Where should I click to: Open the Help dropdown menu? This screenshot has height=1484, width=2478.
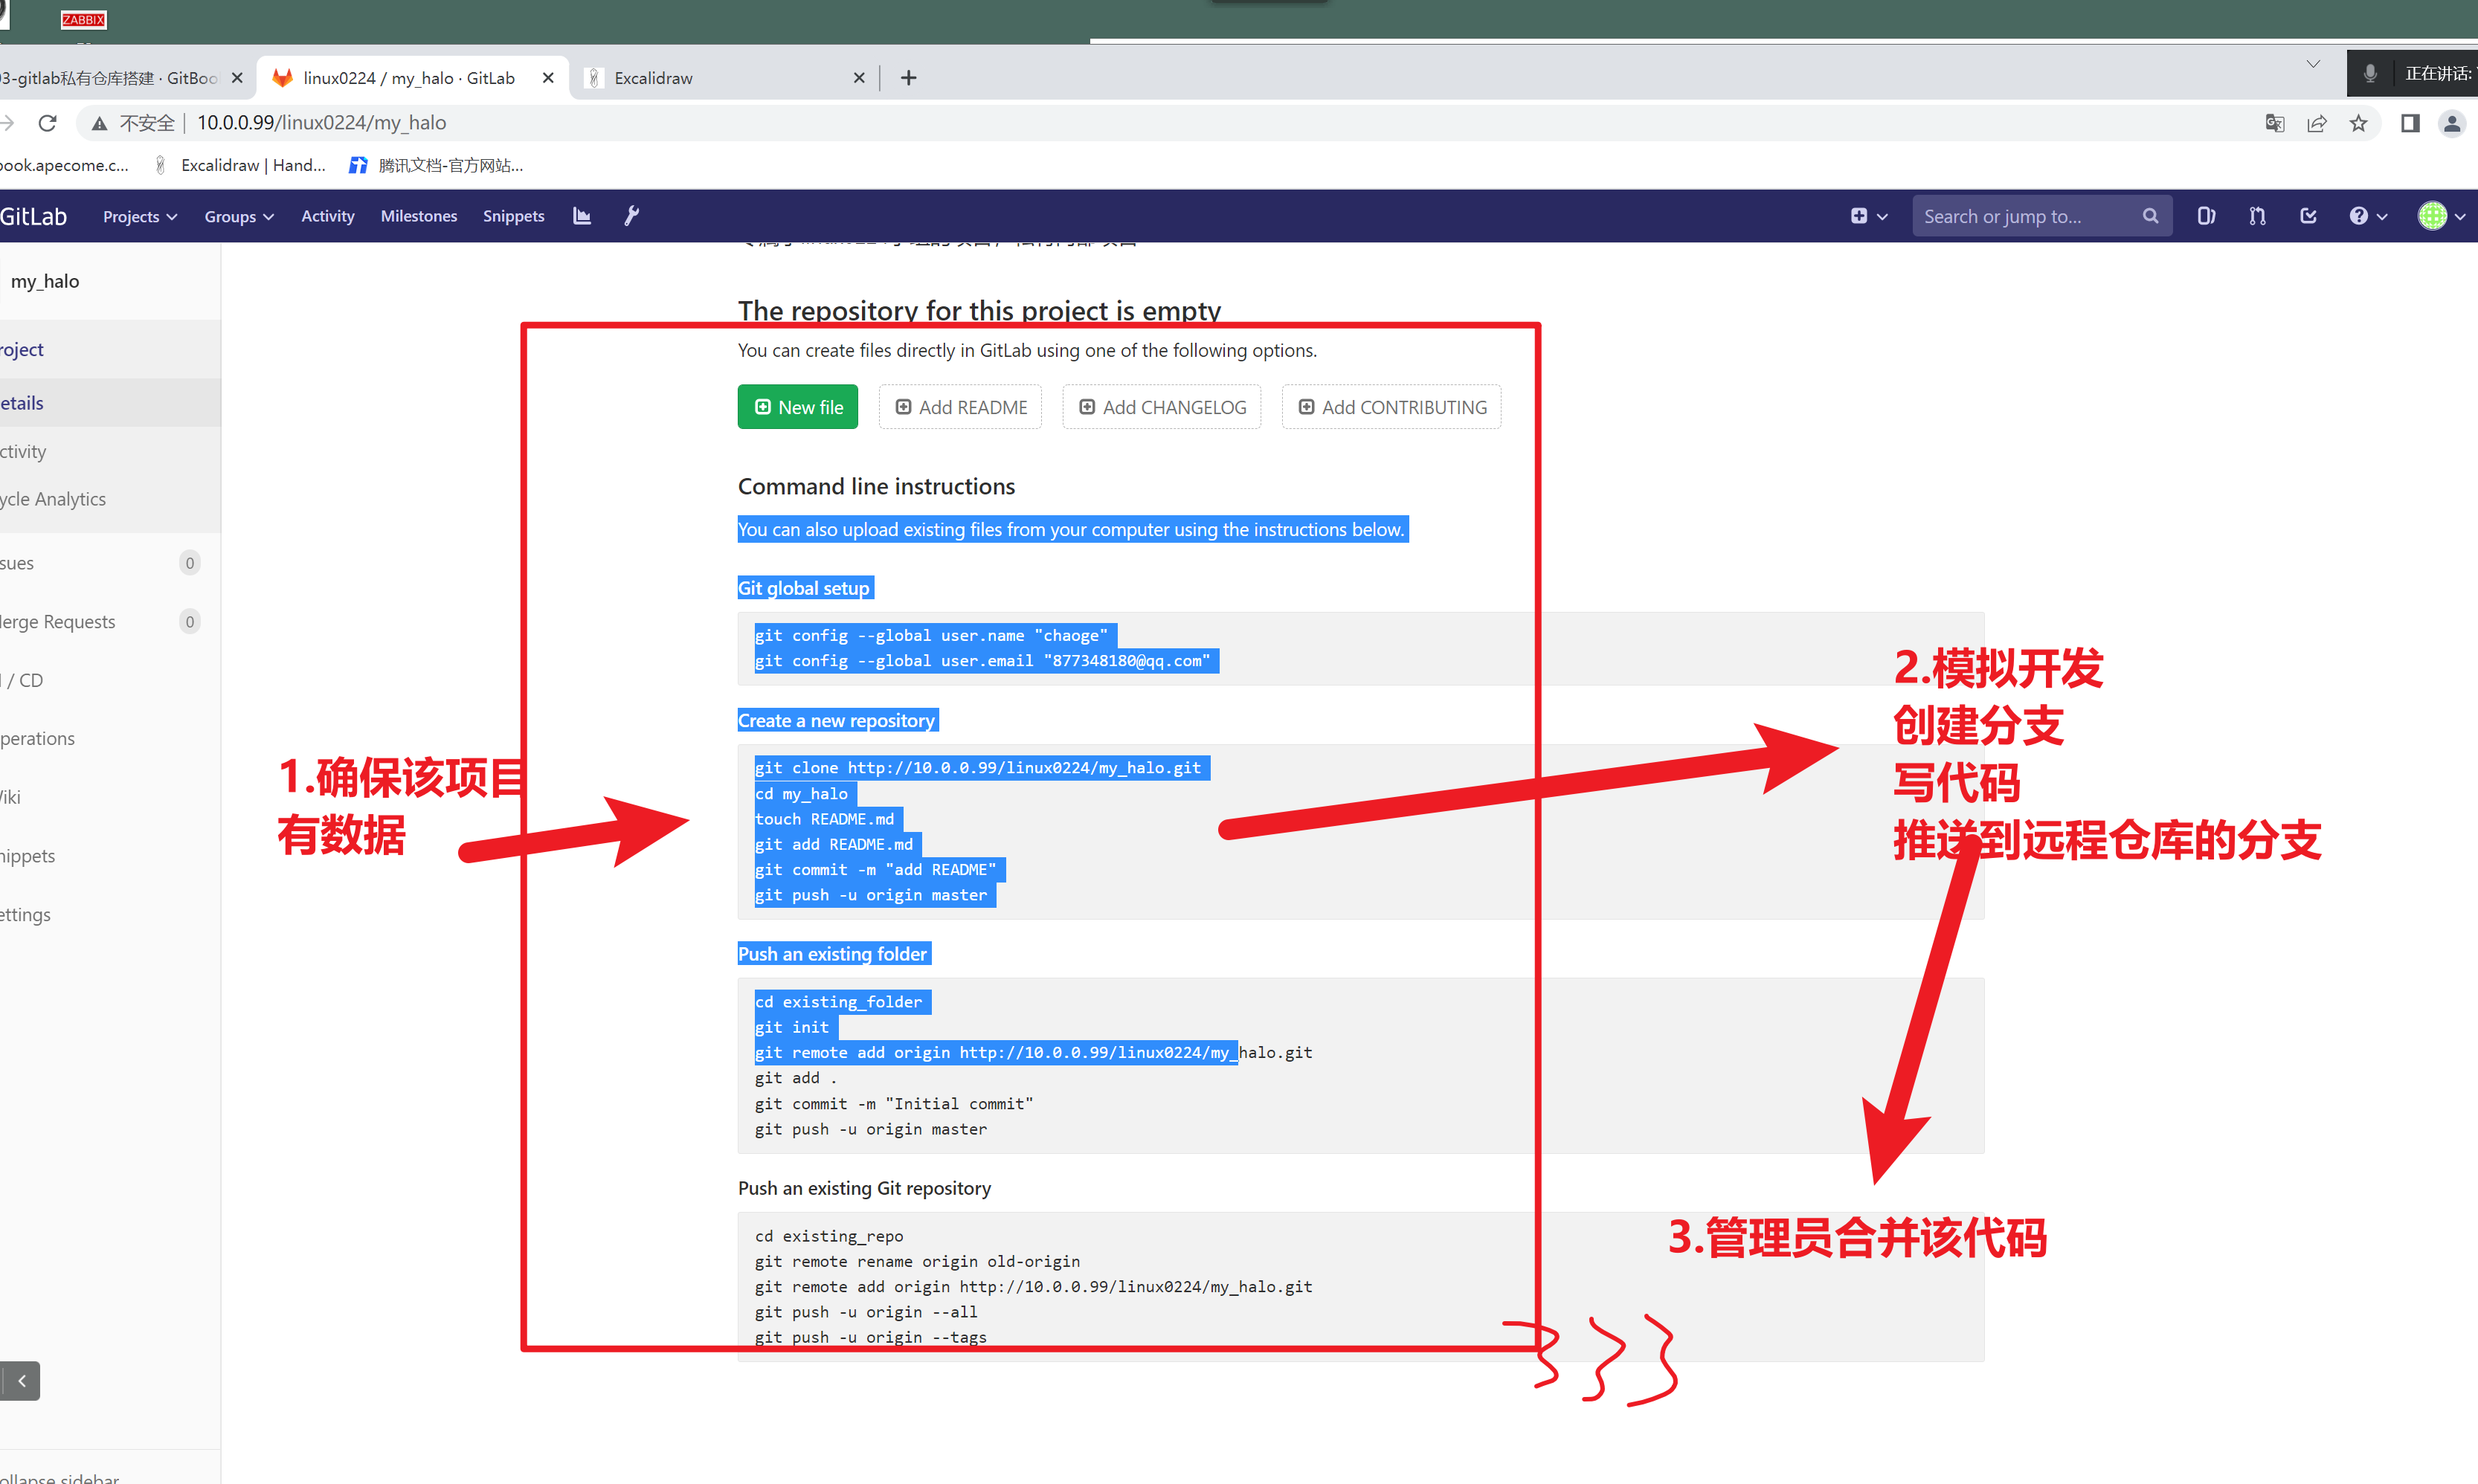pos(2367,216)
